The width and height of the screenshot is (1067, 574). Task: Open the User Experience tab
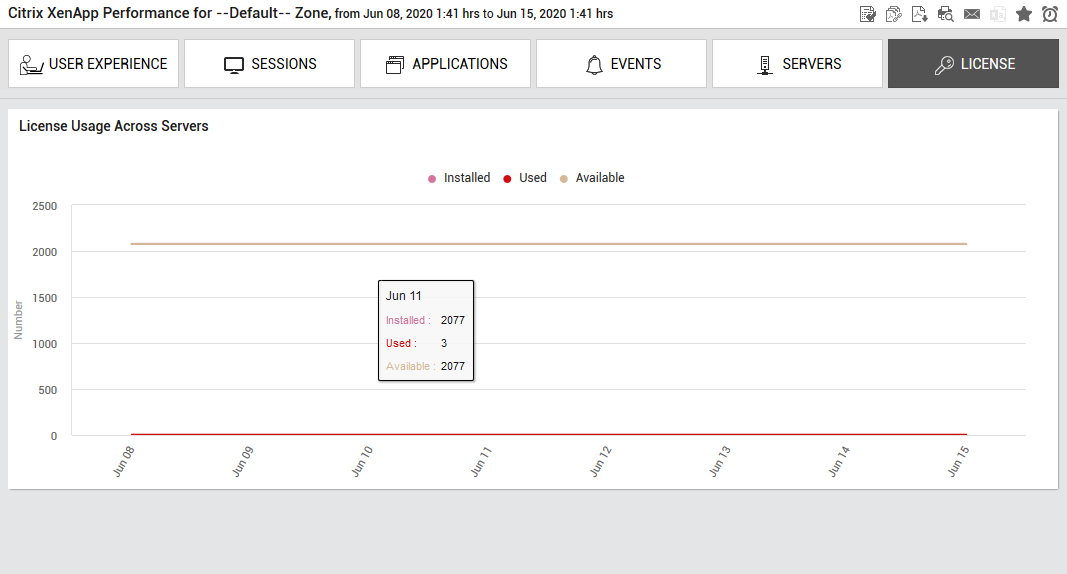93,63
